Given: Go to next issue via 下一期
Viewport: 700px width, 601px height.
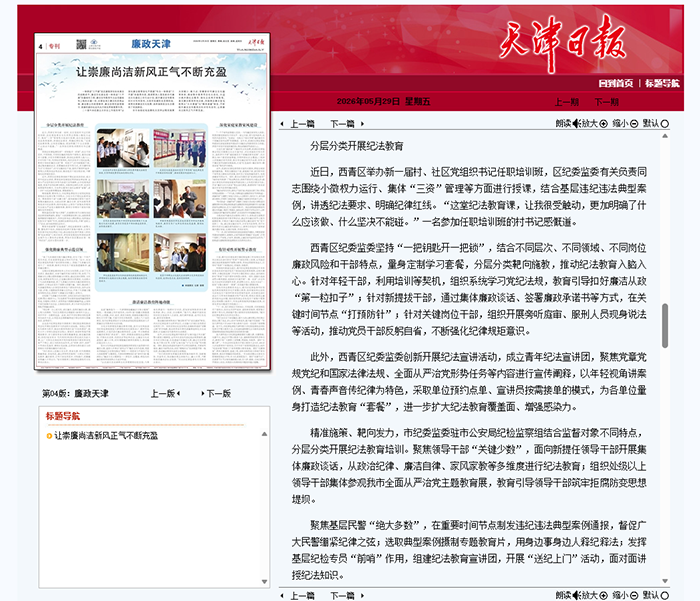Looking at the screenshot, I should (x=606, y=102).
